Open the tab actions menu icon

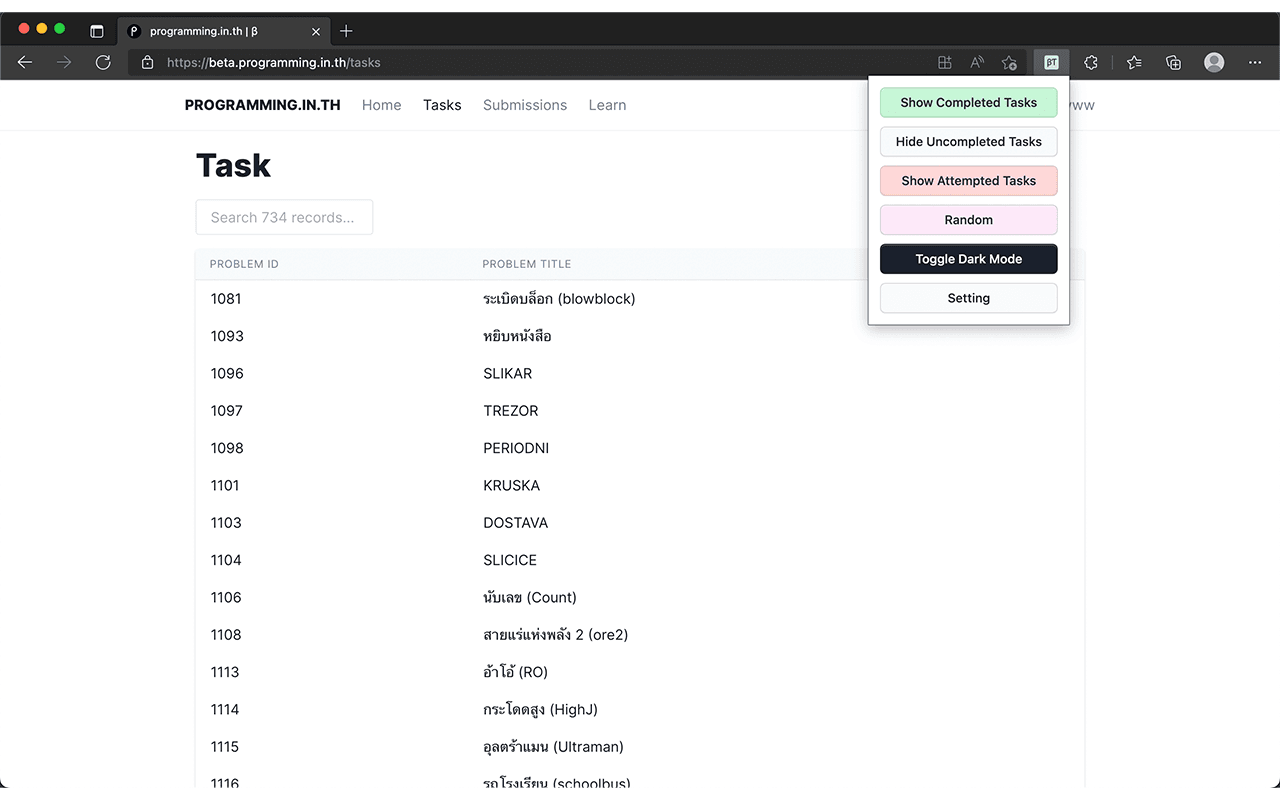(97, 31)
